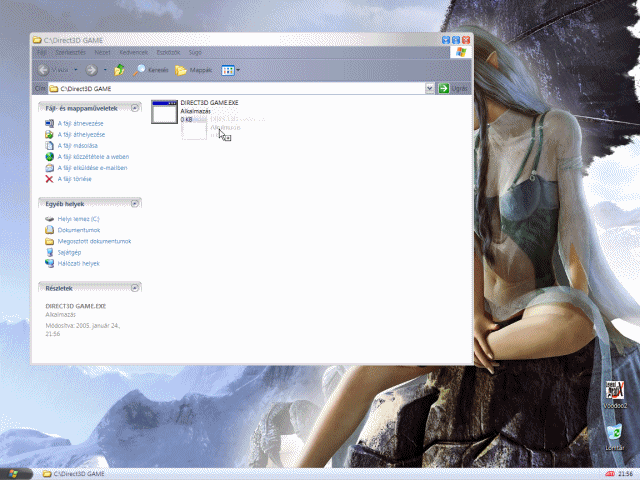
Task: Click the Start button on taskbar
Action: 15,474
